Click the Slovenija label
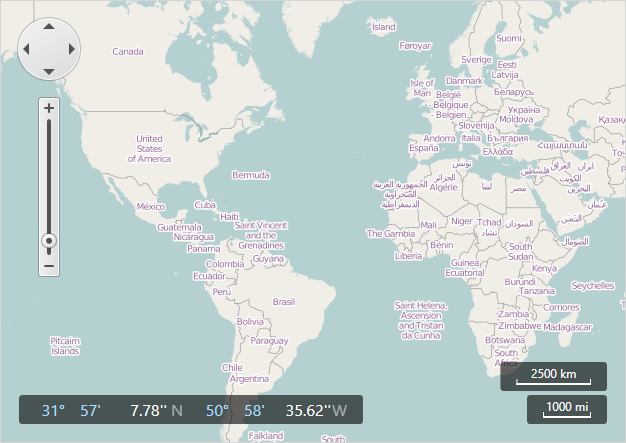 pos(476,125)
